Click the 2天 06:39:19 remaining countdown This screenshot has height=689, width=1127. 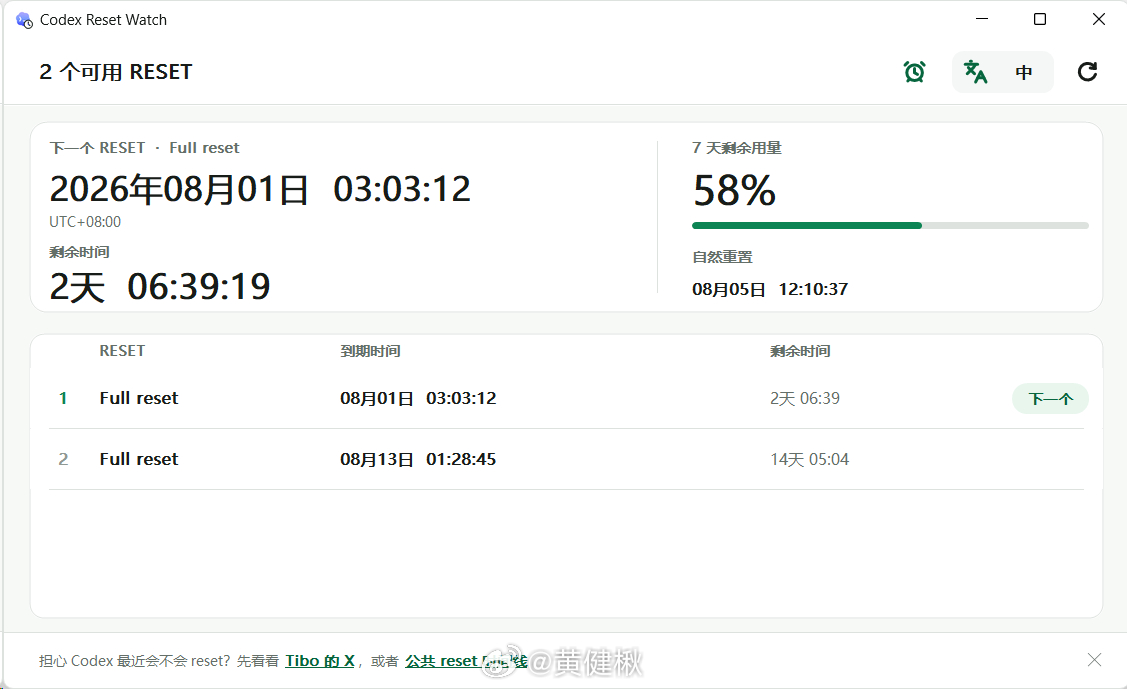[x=160, y=287]
